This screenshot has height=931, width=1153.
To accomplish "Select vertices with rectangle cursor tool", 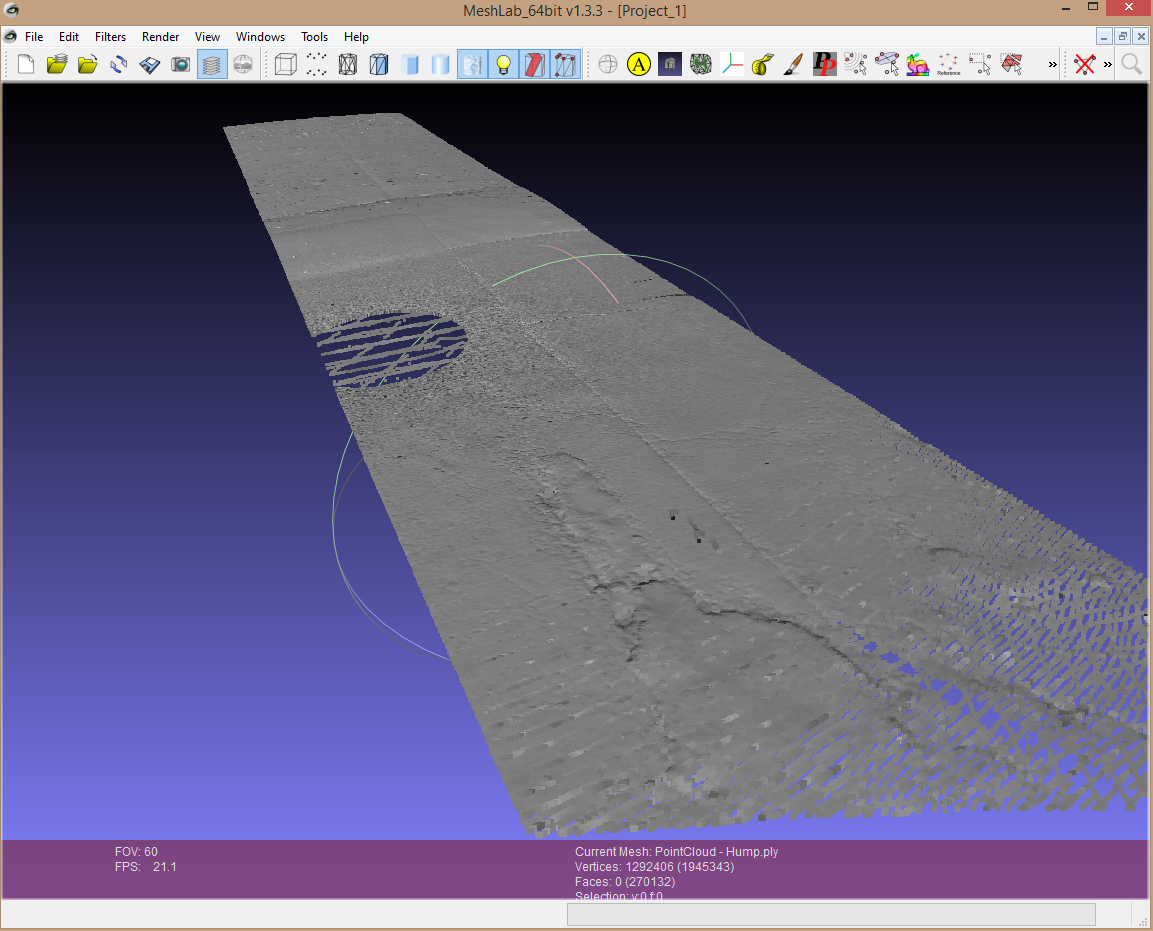I will coord(980,65).
